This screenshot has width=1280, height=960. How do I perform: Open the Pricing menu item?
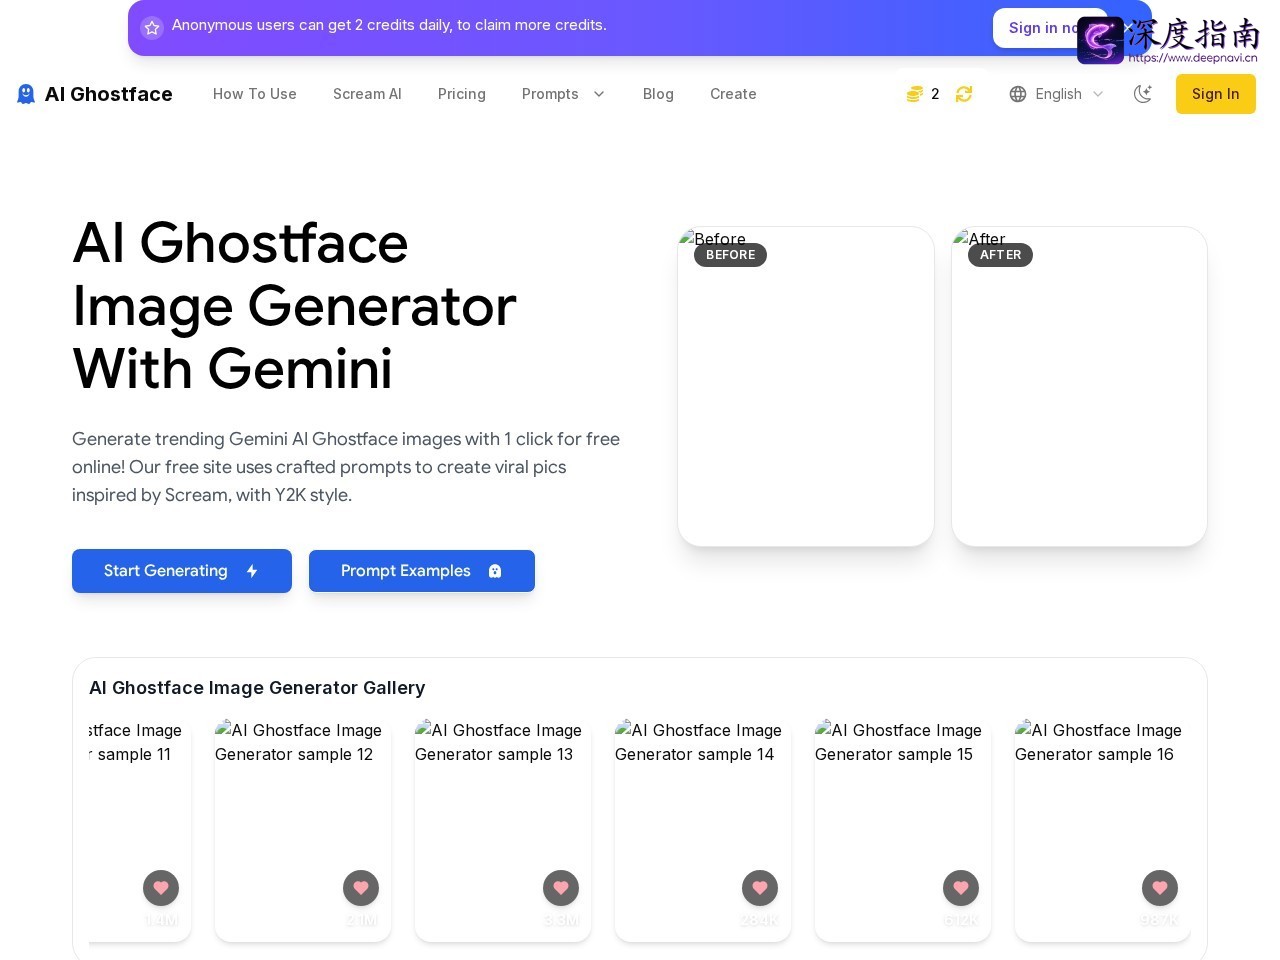click(x=462, y=94)
